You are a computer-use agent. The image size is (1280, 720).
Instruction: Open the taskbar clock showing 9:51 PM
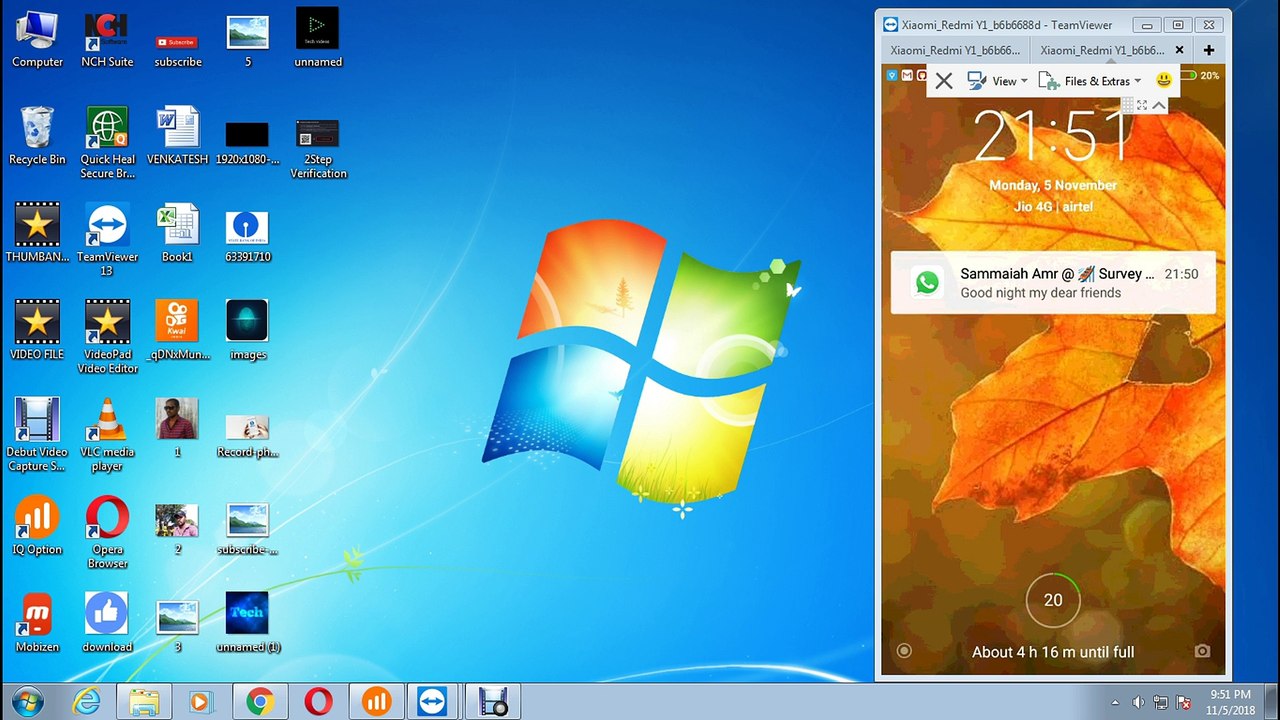pos(1230,702)
